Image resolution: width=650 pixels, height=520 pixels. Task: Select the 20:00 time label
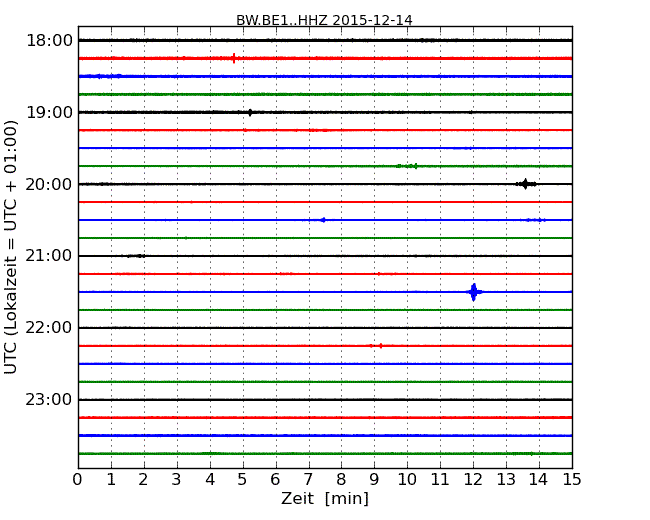49,184
